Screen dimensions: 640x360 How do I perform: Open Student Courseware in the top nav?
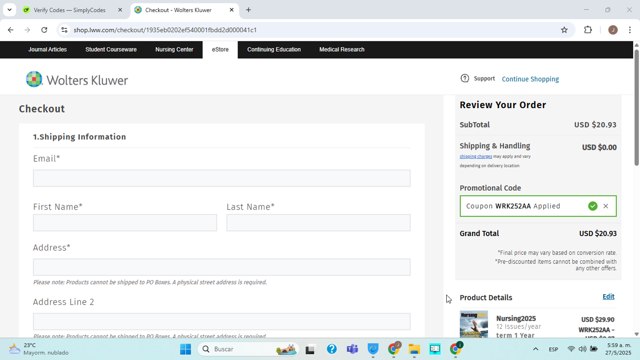(111, 49)
